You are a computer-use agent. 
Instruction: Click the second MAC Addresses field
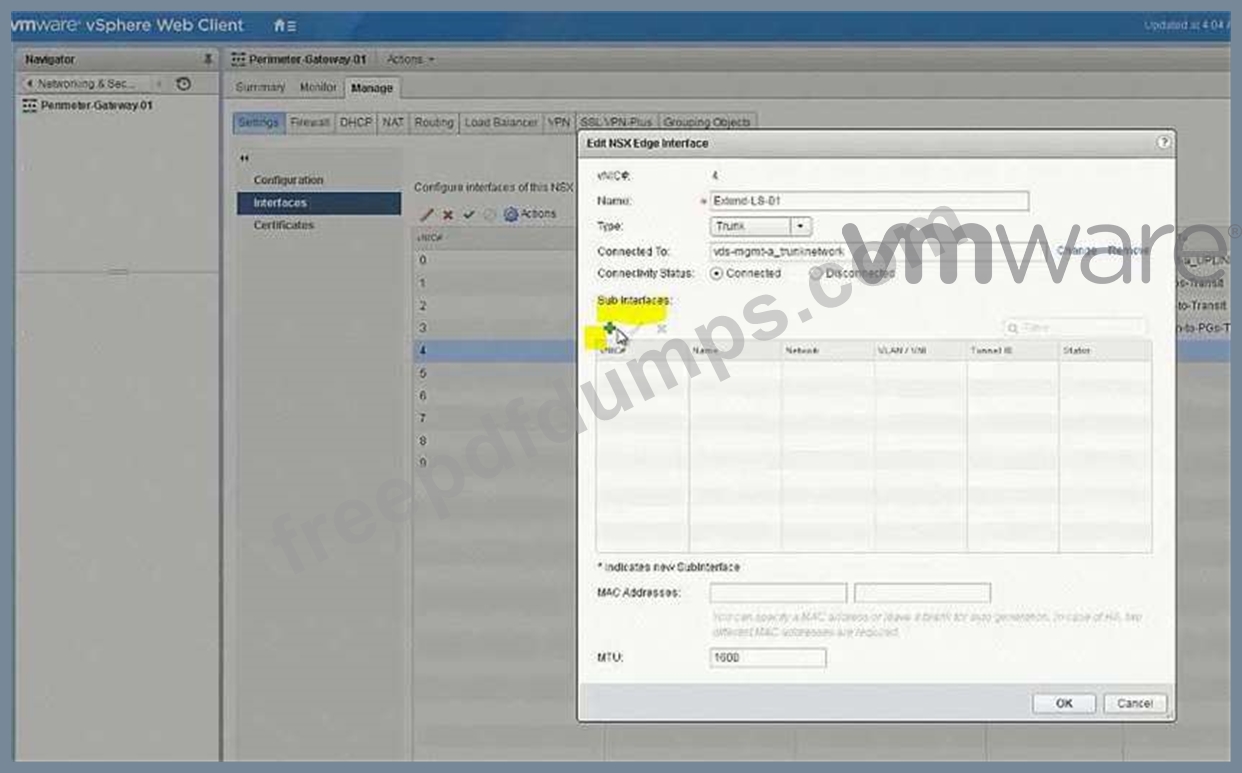923,593
